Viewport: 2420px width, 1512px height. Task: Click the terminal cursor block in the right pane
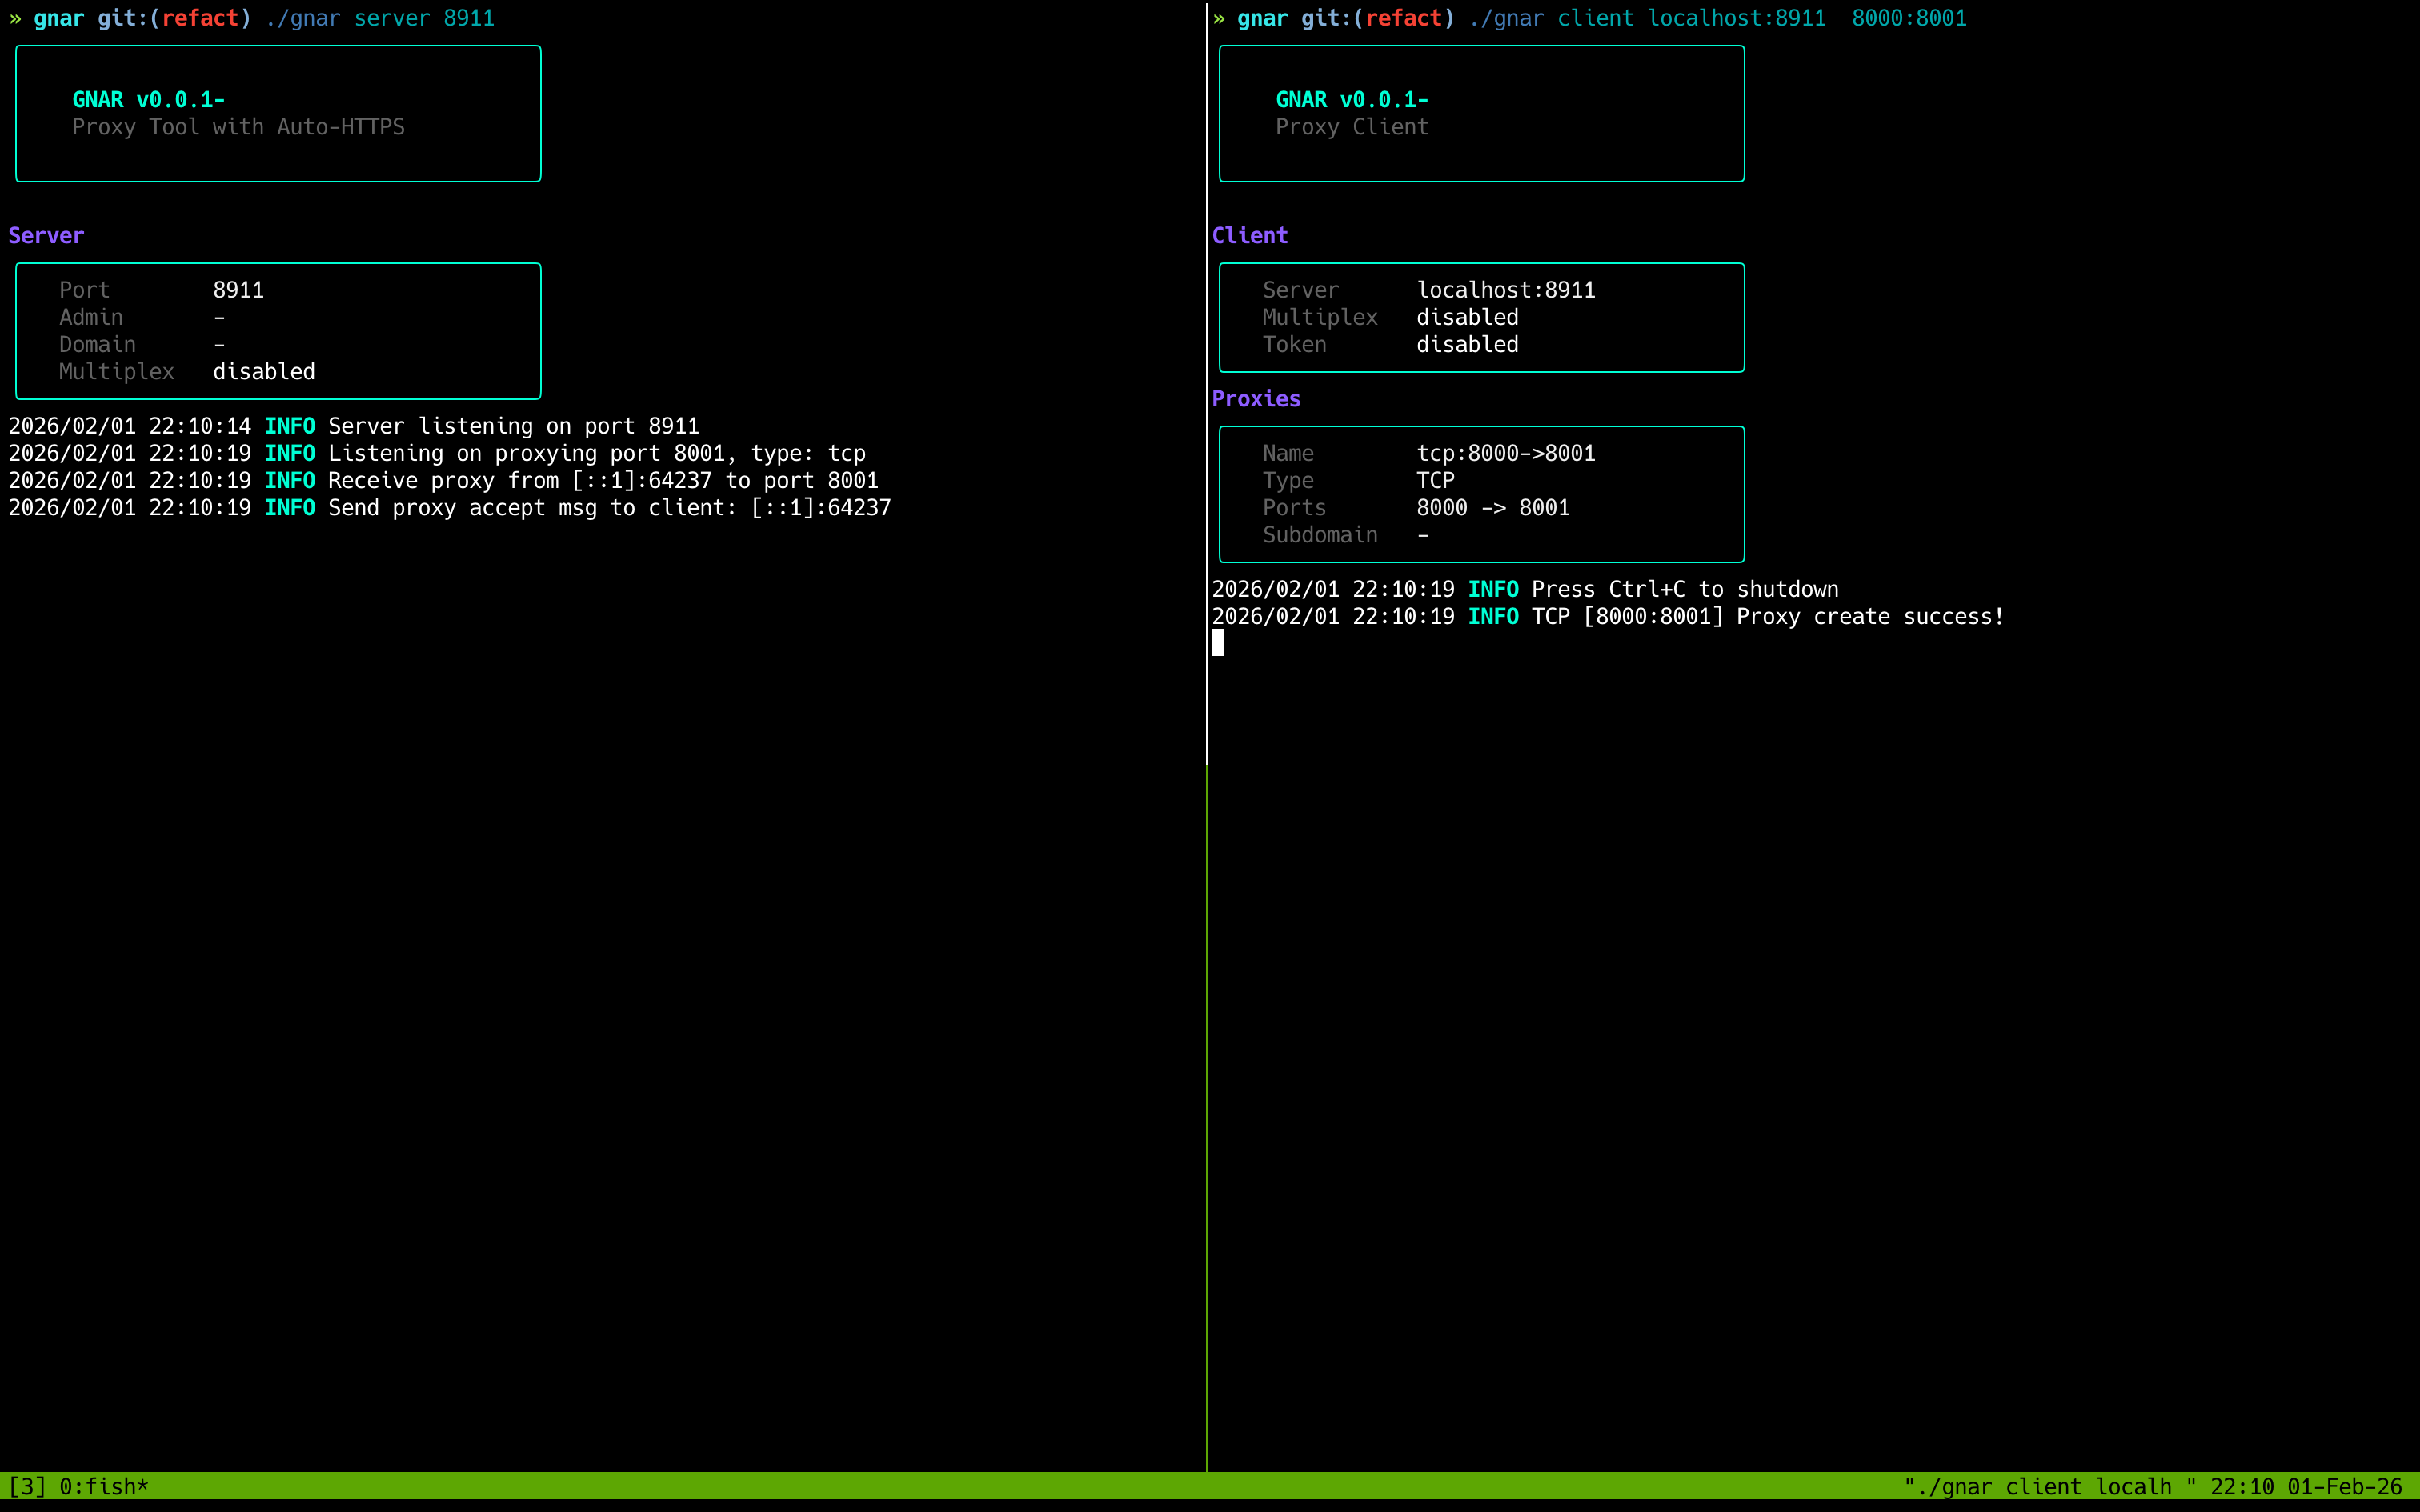[x=1218, y=643]
